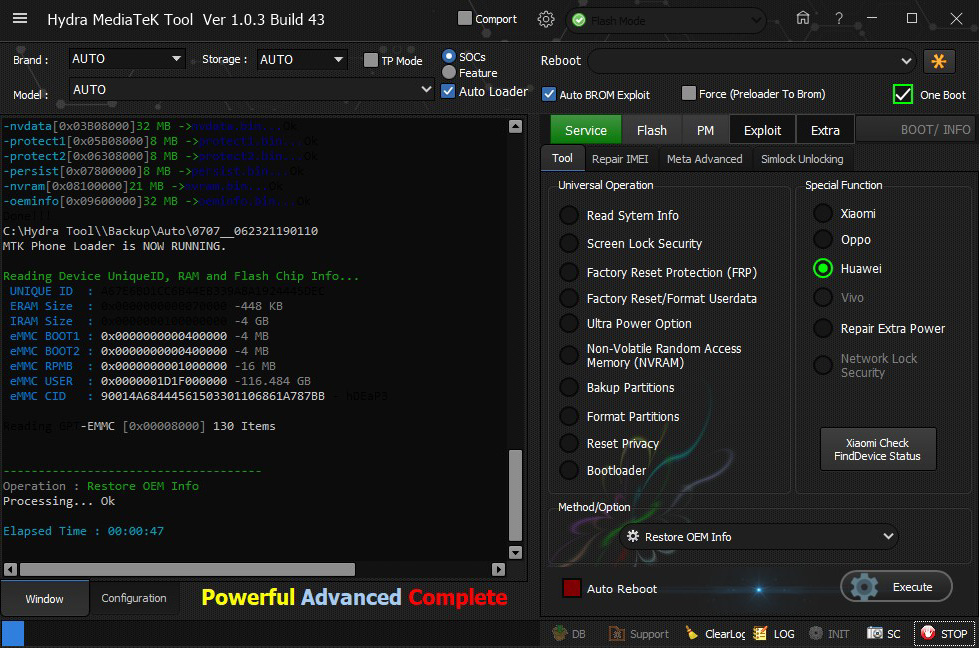Select Read Sytem Info option

[x=569, y=215]
